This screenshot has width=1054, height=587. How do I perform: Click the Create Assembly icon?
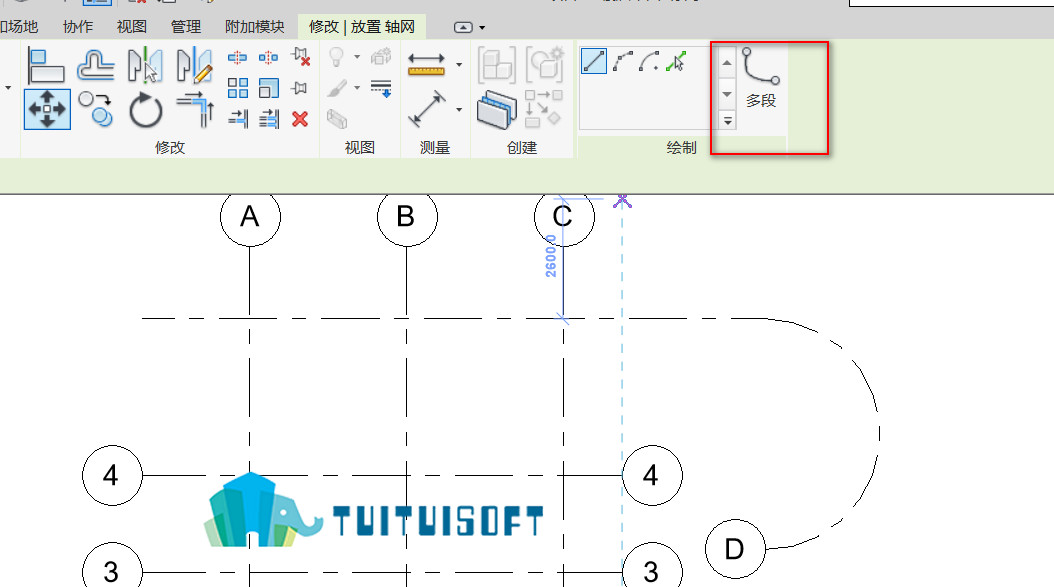click(x=497, y=65)
